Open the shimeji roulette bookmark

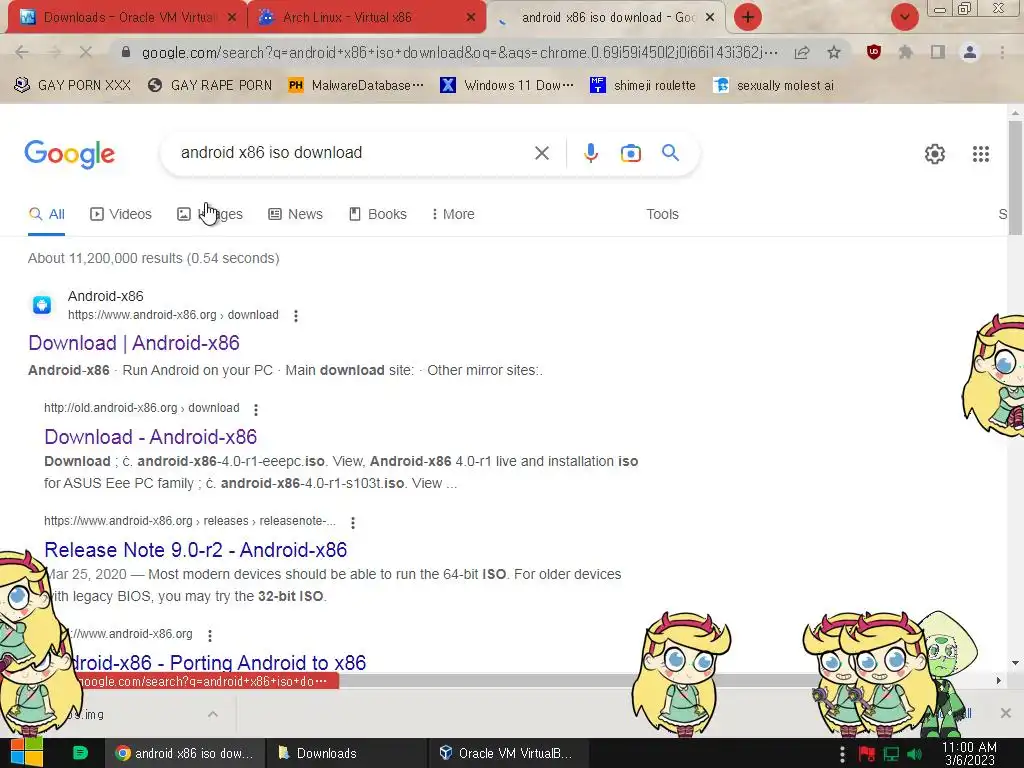pyautogui.click(x=643, y=86)
